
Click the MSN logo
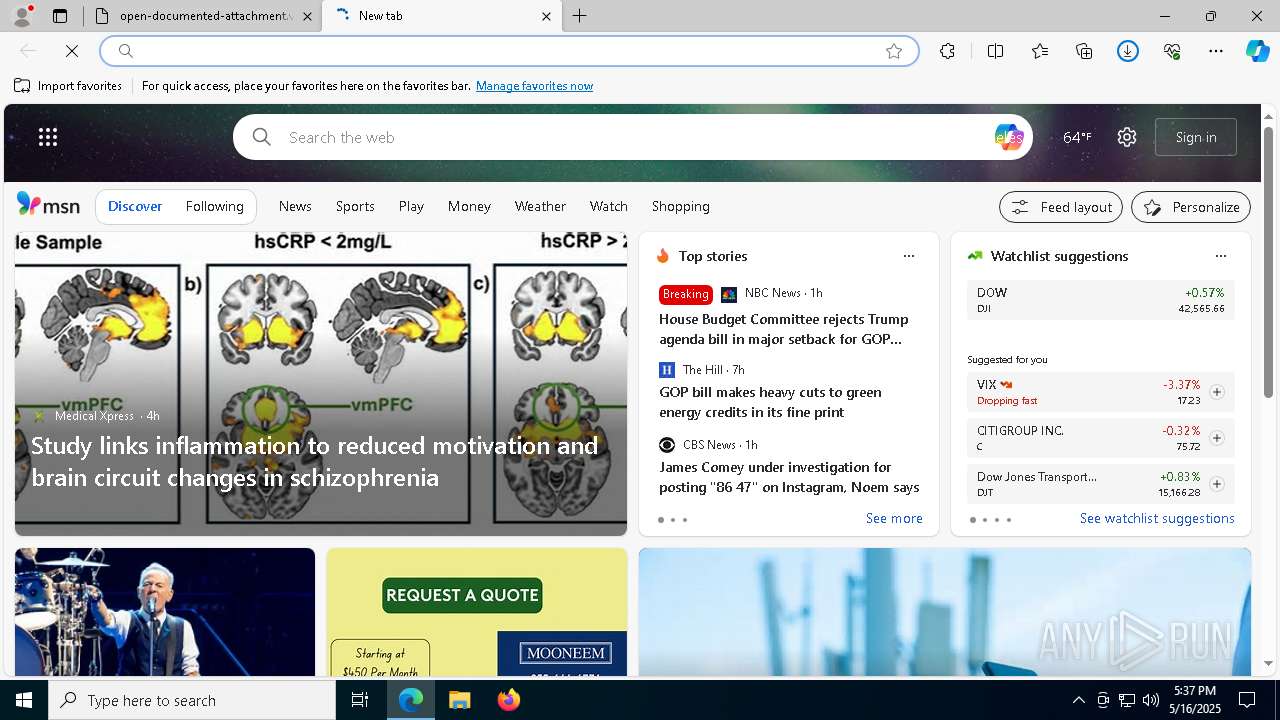[48, 205]
